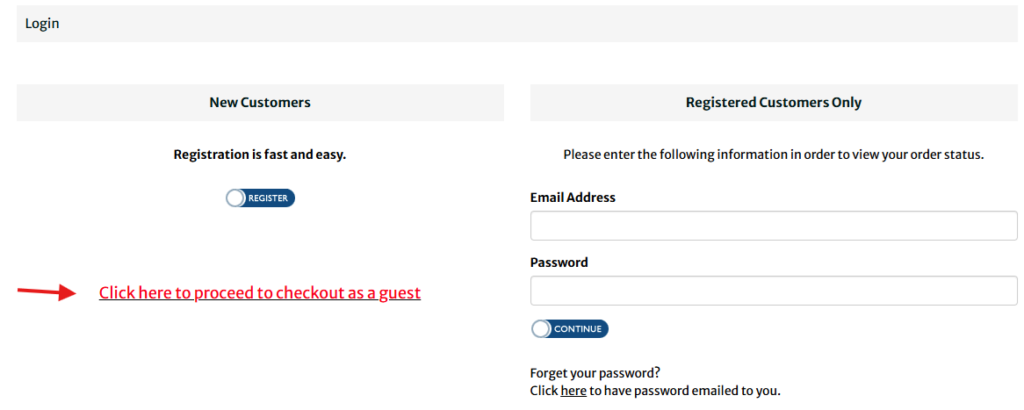Click the red arrow pointing to guest checkout
This screenshot has width=1024, height=410.
47,292
